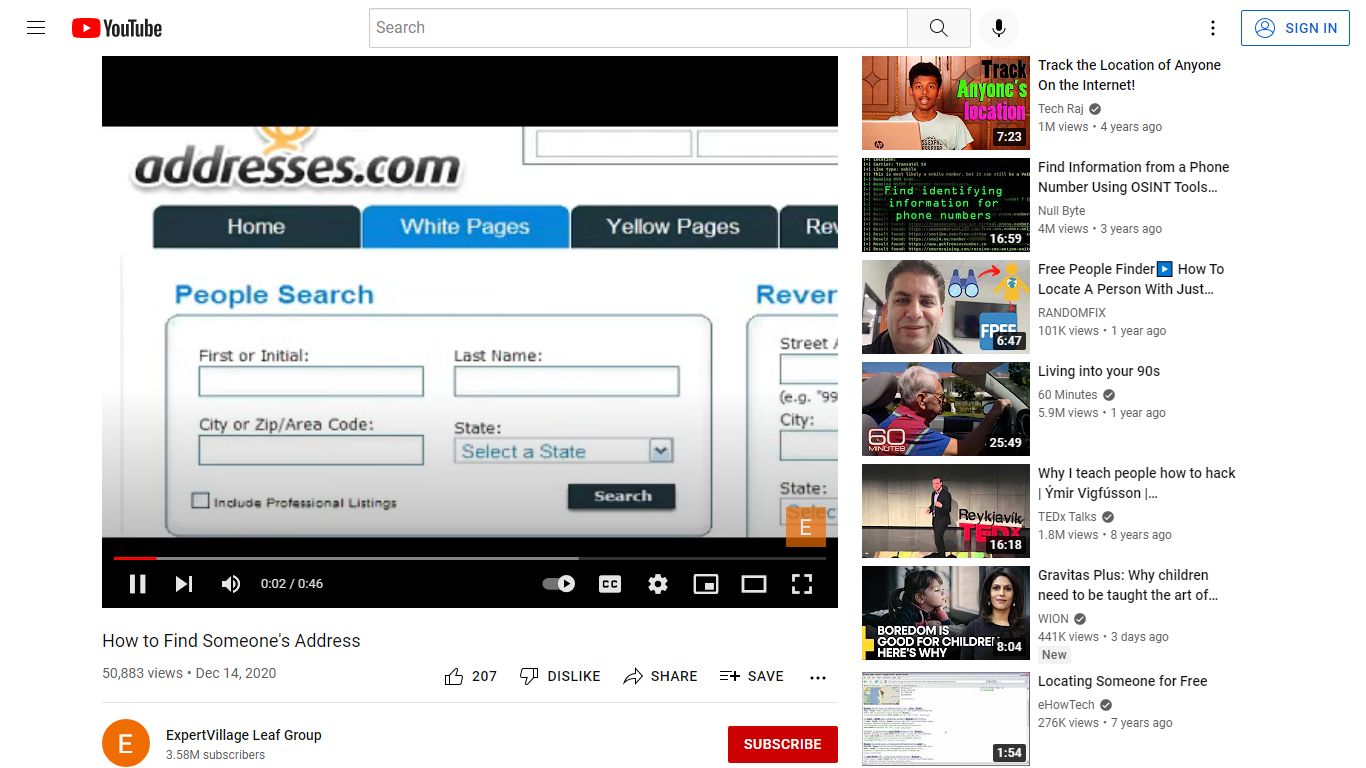The width and height of the screenshot is (1366, 768).
Task: Visit the 60 Minutes channel
Action: point(1068,395)
